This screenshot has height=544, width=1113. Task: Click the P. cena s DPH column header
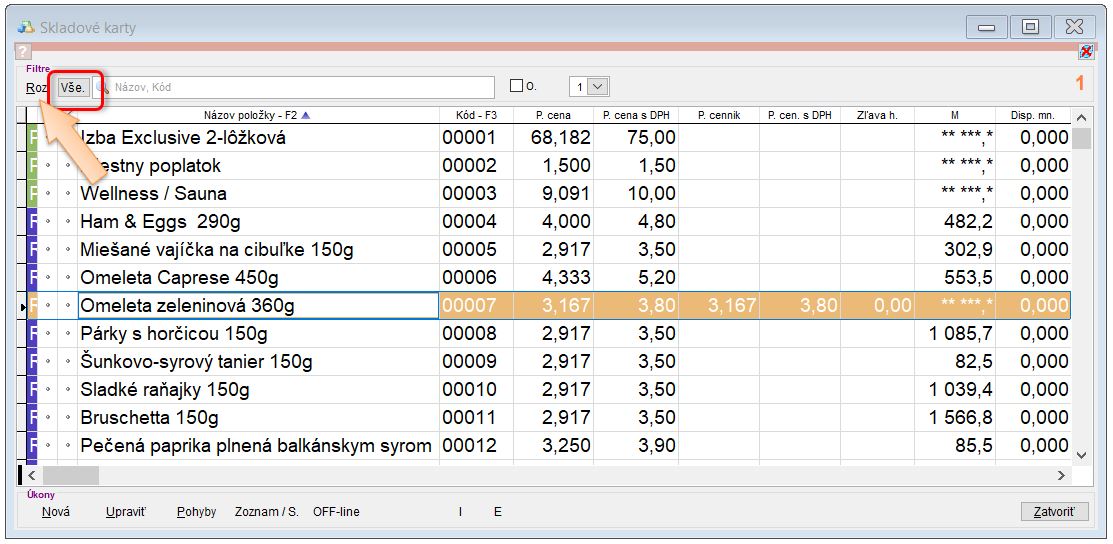634,115
